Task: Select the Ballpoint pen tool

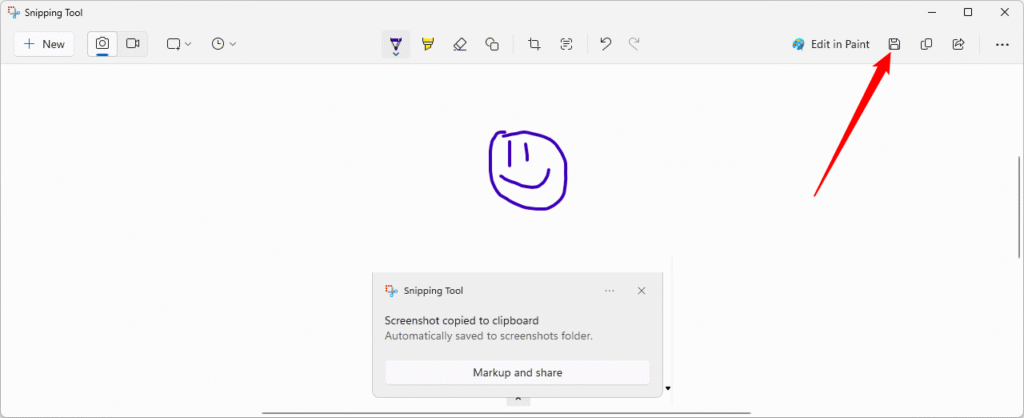Action: coord(396,44)
